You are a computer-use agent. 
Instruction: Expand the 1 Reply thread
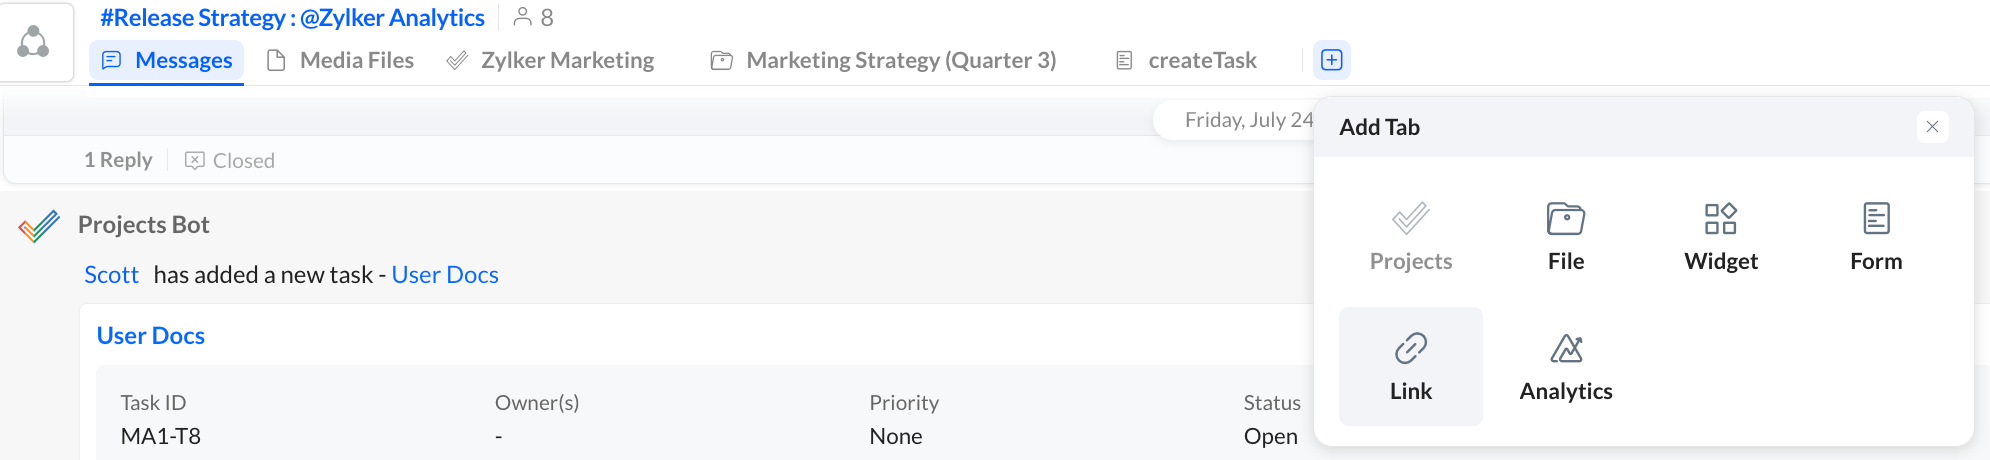118,160
